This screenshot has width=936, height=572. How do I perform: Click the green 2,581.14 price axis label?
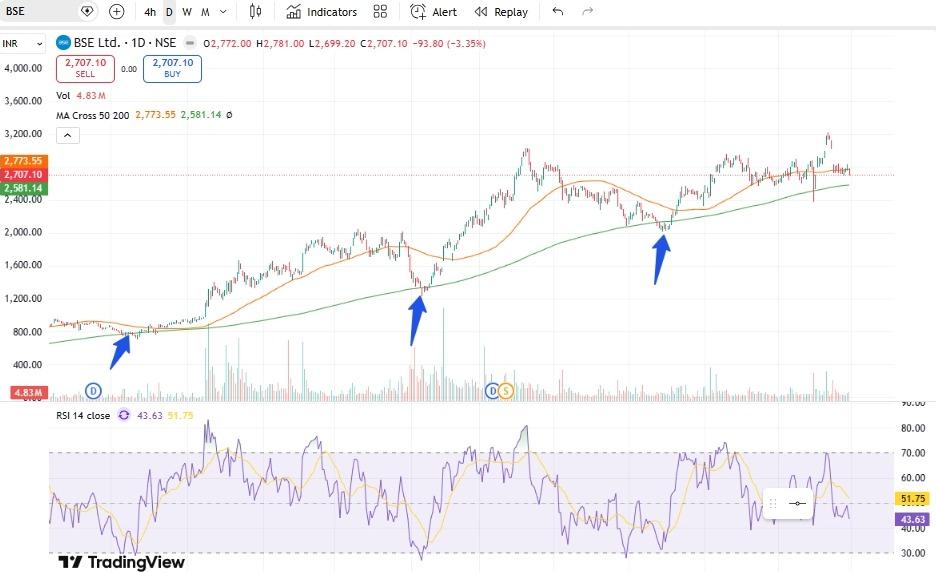pos(24,188)
